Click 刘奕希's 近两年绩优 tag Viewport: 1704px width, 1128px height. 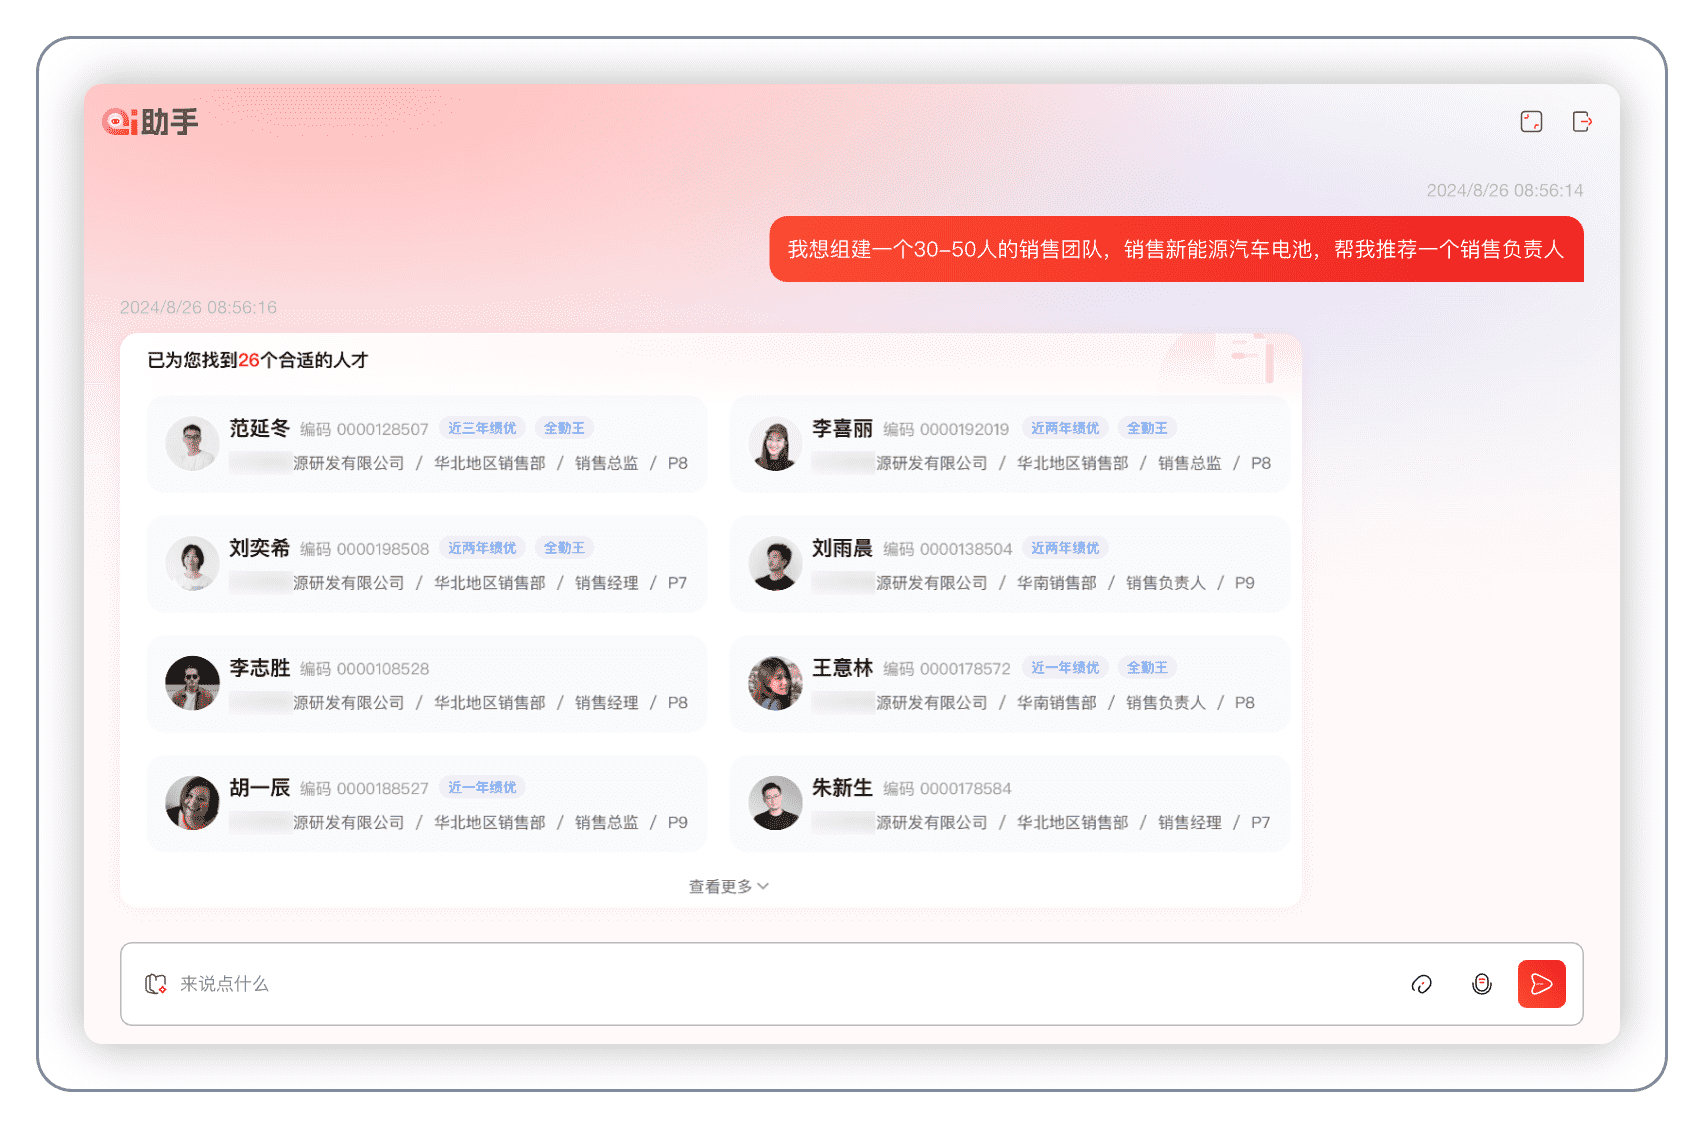(x=482, y=548)
